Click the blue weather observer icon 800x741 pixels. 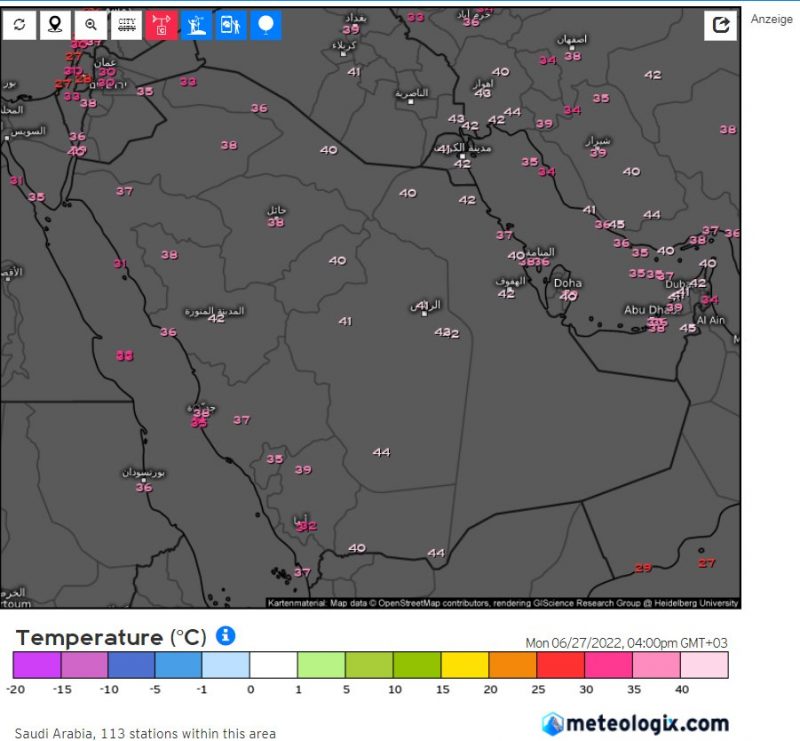click(x=197, y=25)
